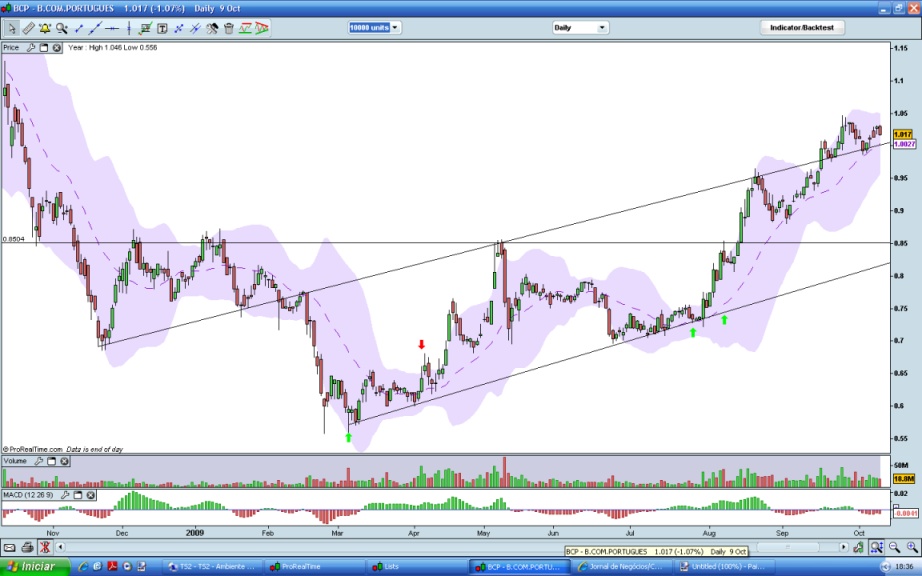922x576 pixels.
Task: Click the 0.8504 horizontal line label
Action: click(x=14, y=239)
